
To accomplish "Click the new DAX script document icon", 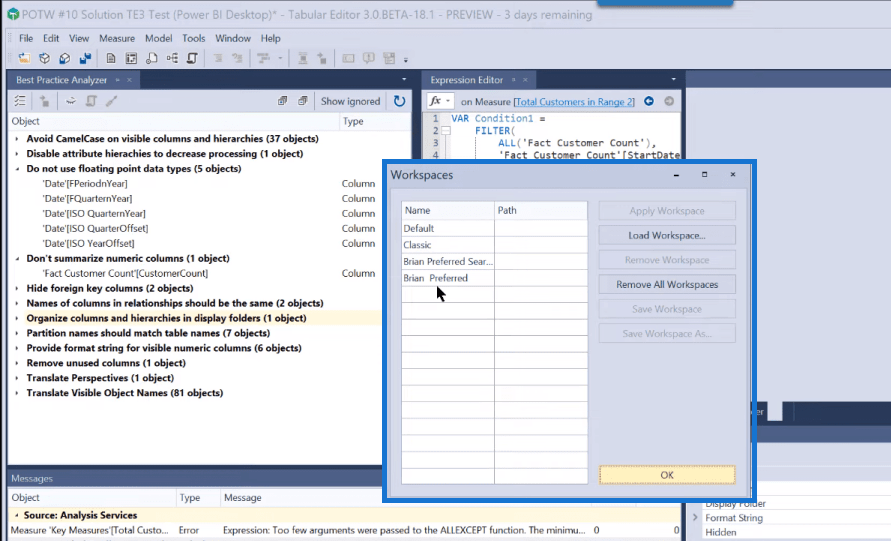I will tap(111, 58).
